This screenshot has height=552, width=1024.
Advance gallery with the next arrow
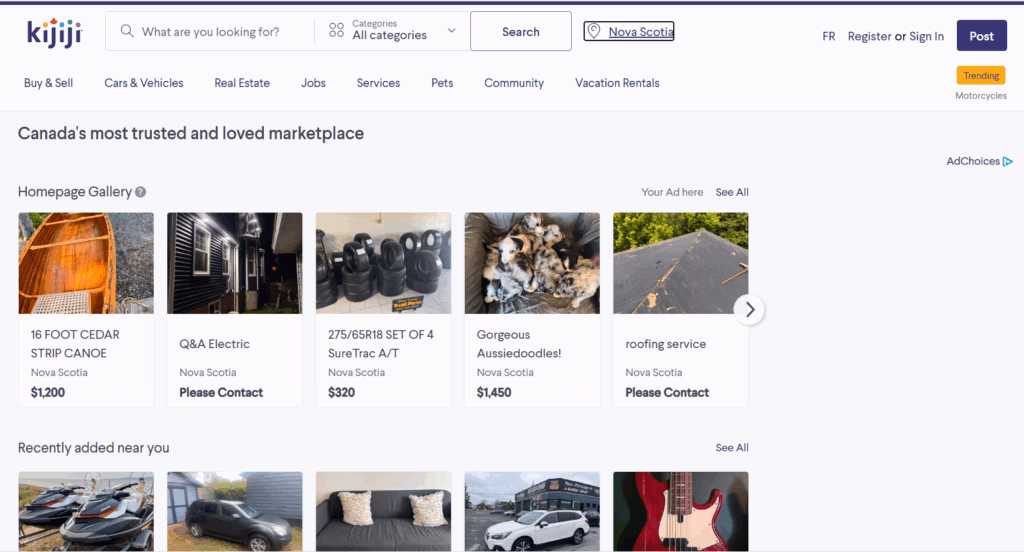click(x=749, y=310)
